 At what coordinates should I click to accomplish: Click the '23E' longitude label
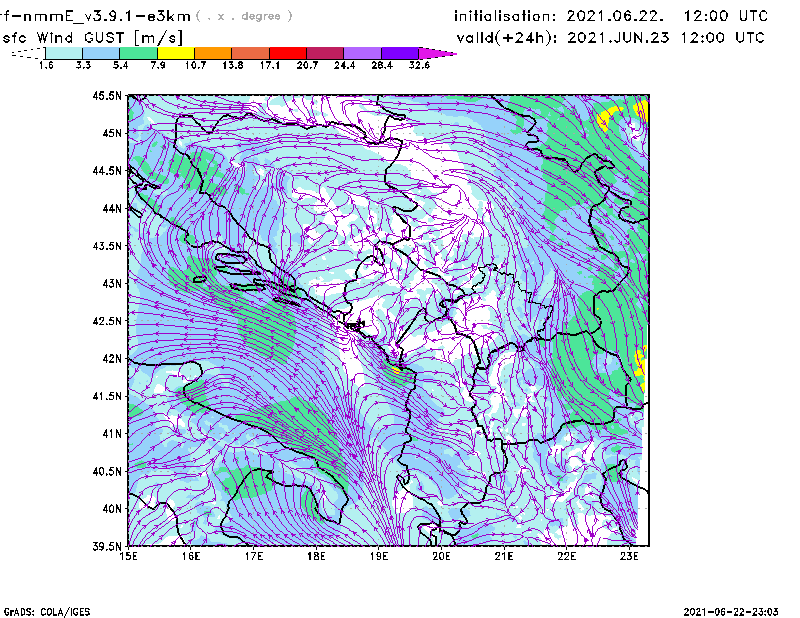629,556
